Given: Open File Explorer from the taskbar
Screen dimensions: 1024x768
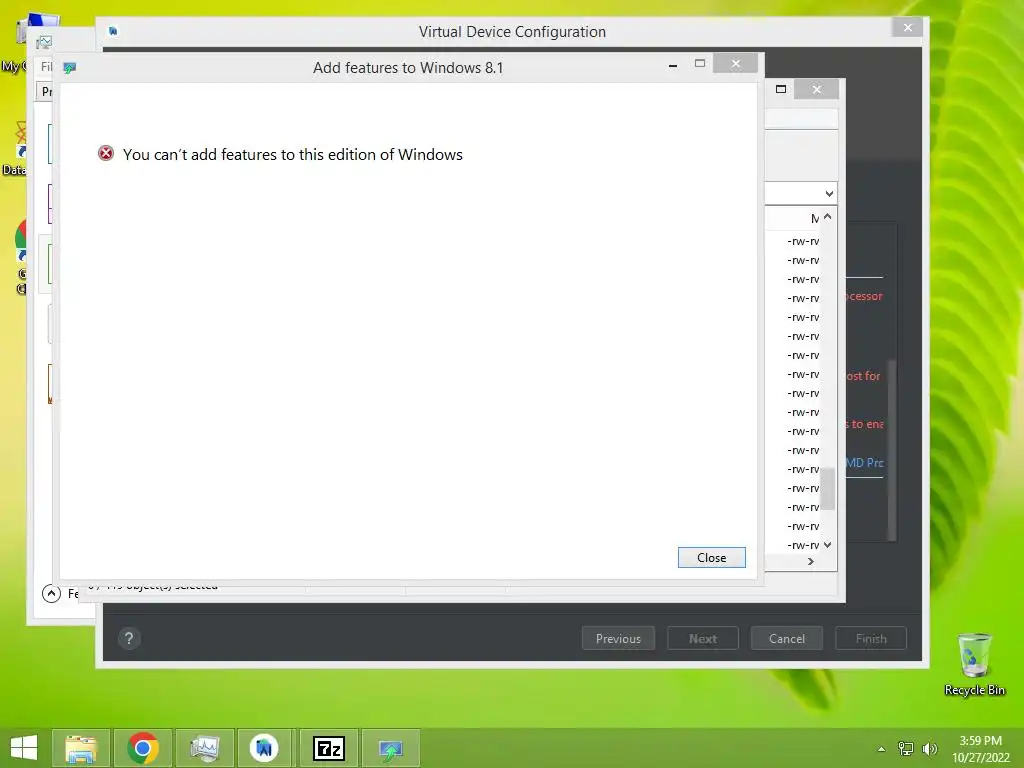Looking at the screenshot, I should pos(80,748).
